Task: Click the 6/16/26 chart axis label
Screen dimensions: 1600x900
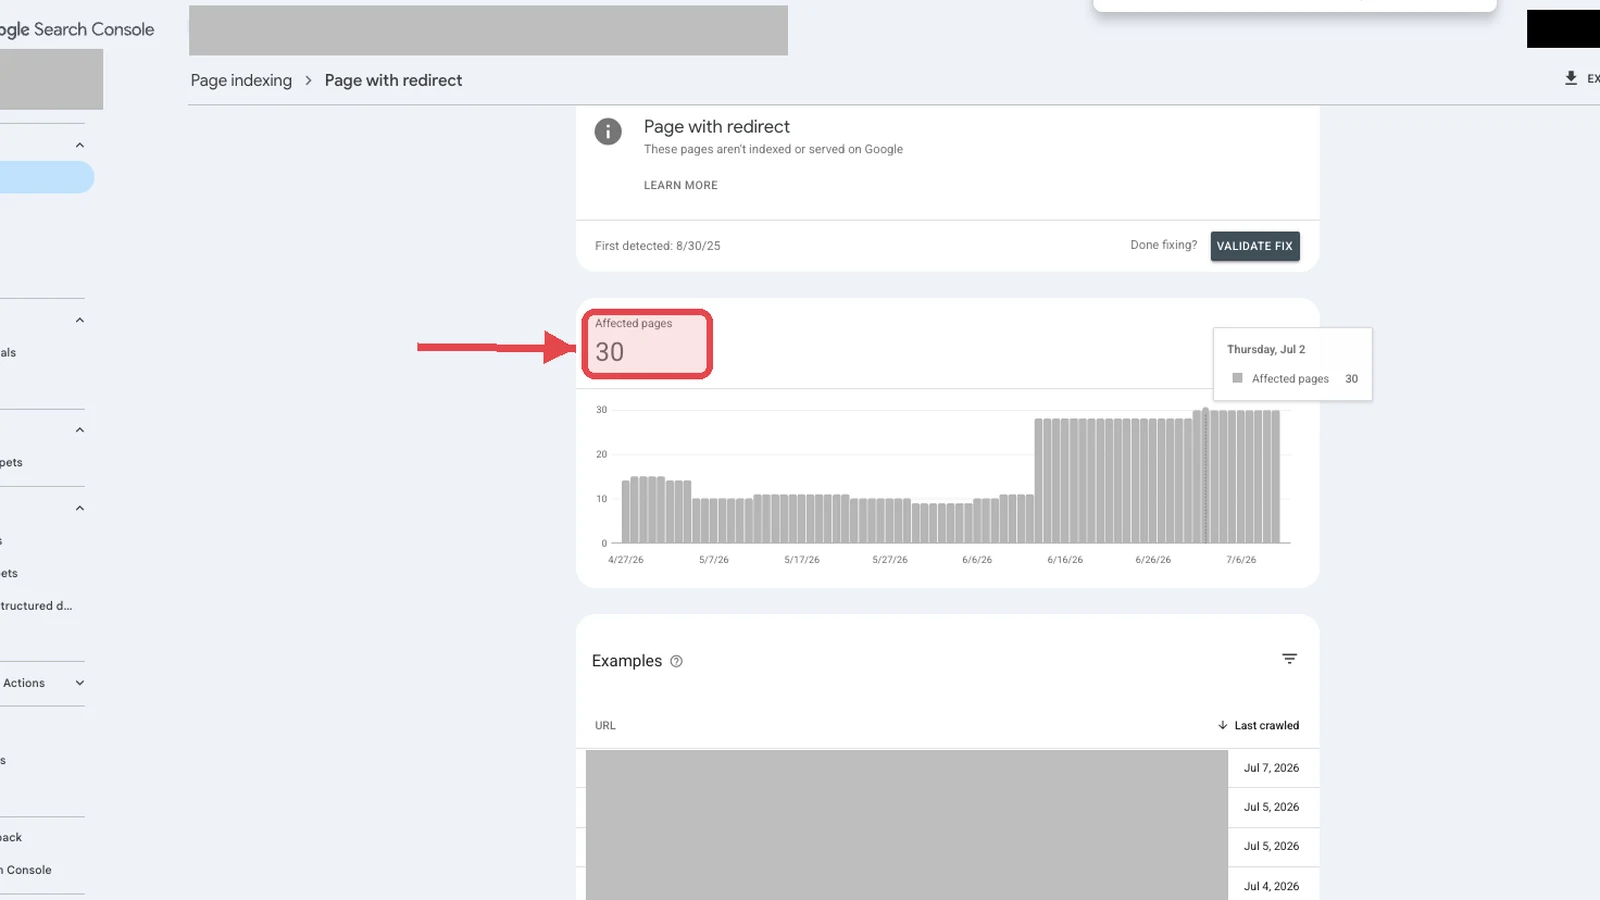Action: (x=1065, y=560)
